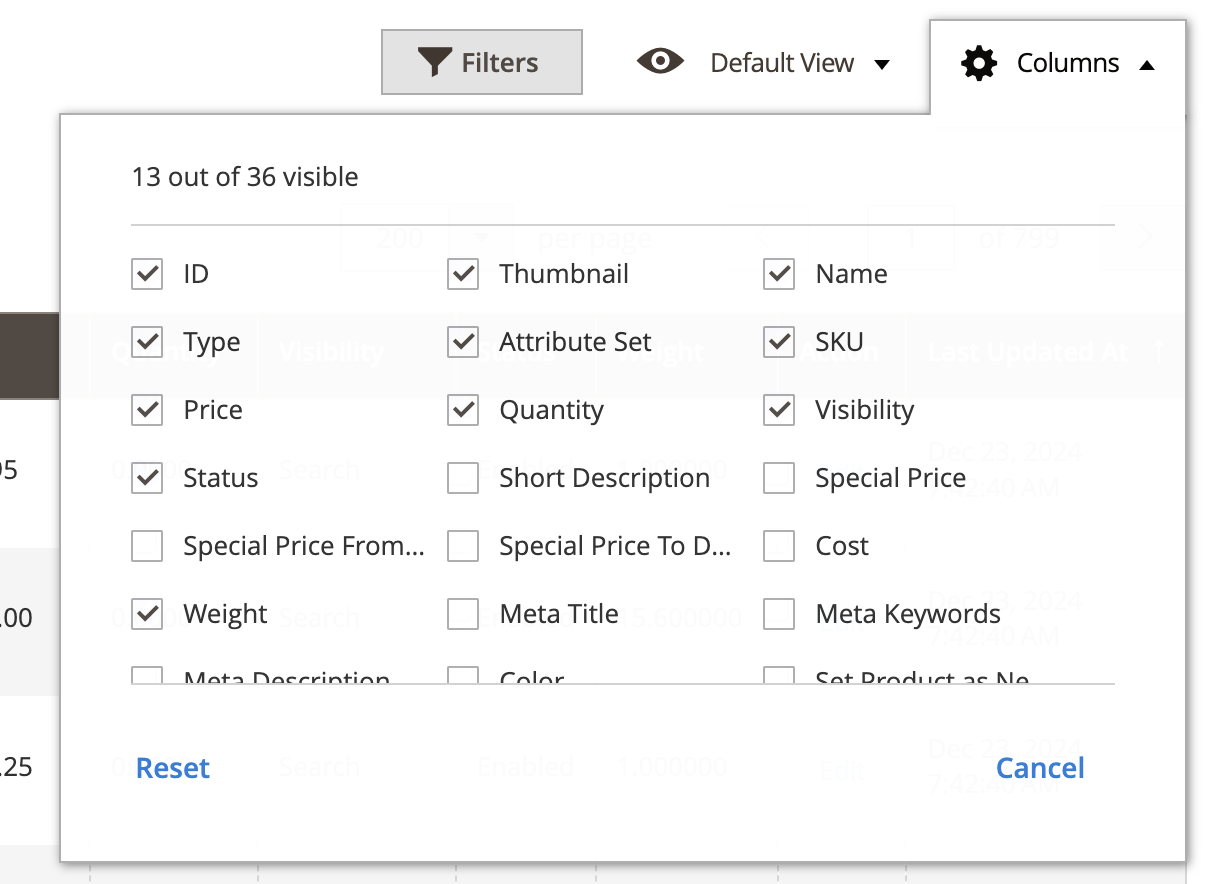
Task: Open the Default View dropdown arrow
Action: [x=884, y=64]
